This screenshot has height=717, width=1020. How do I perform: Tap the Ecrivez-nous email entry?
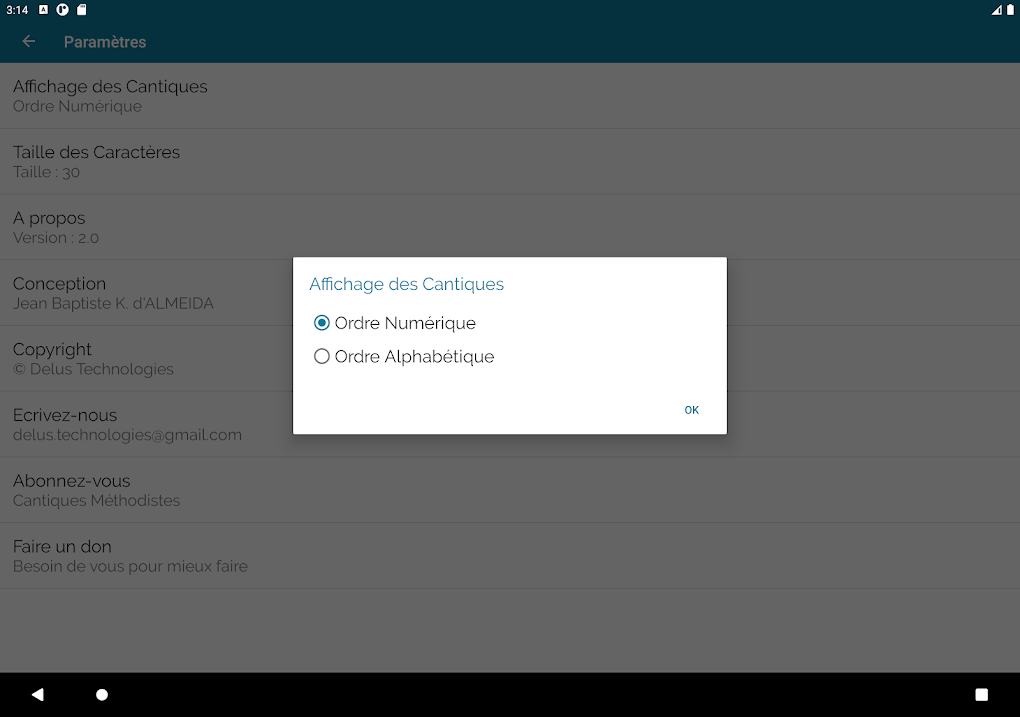[127, 424]
